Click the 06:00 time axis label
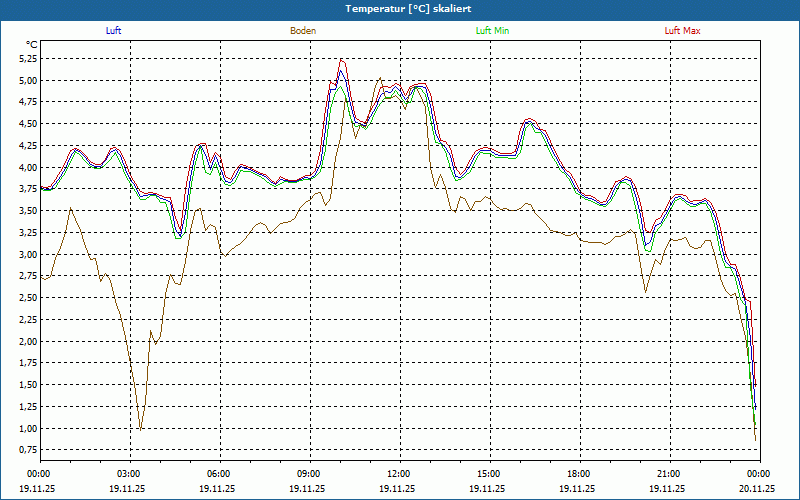 [218, 474]
